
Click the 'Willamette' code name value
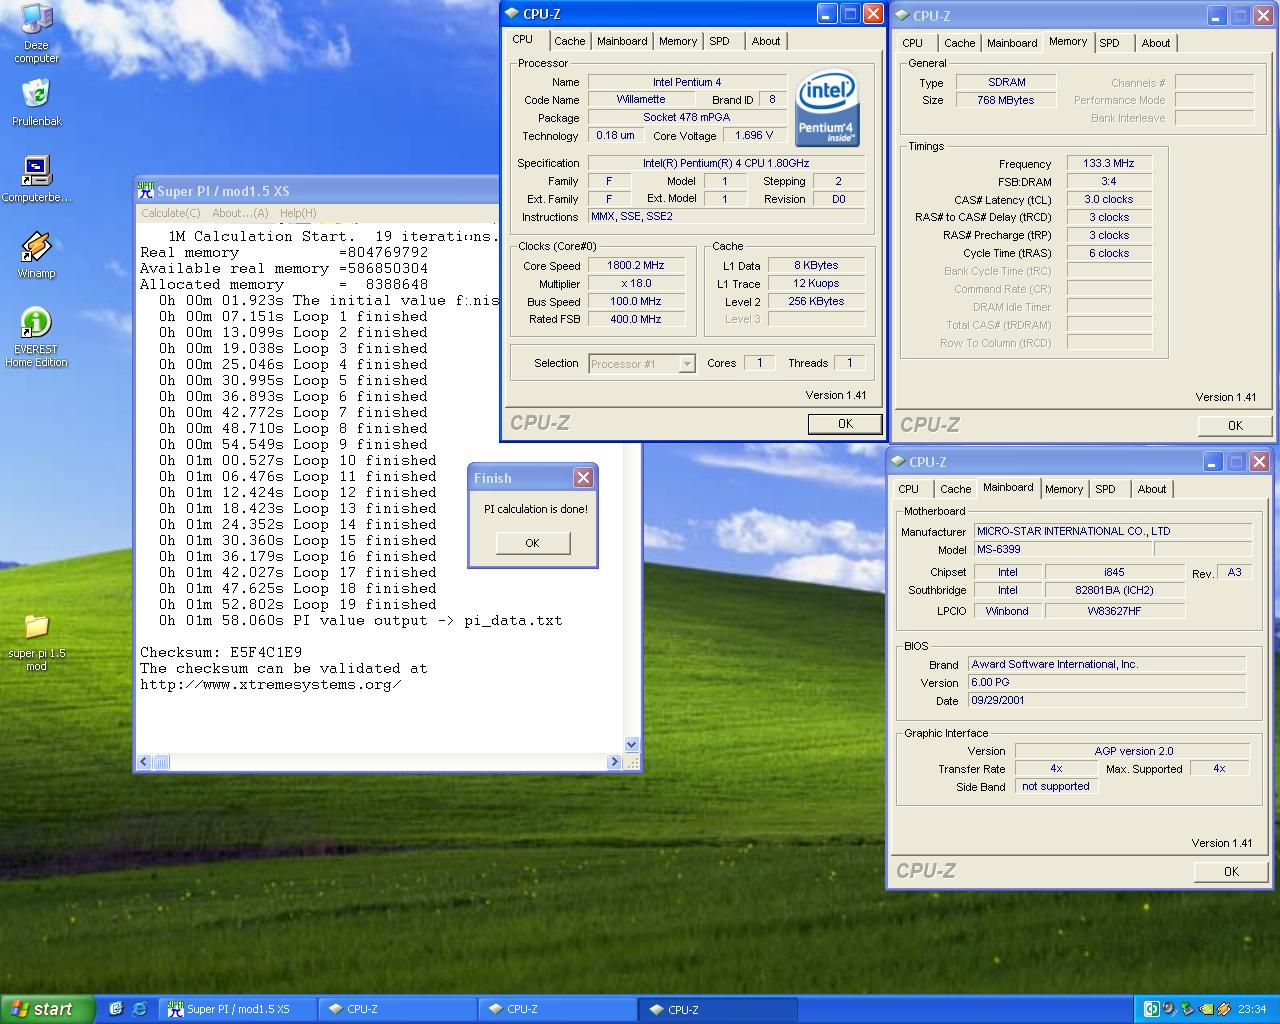pyautogui.click(x=641, y=100)
